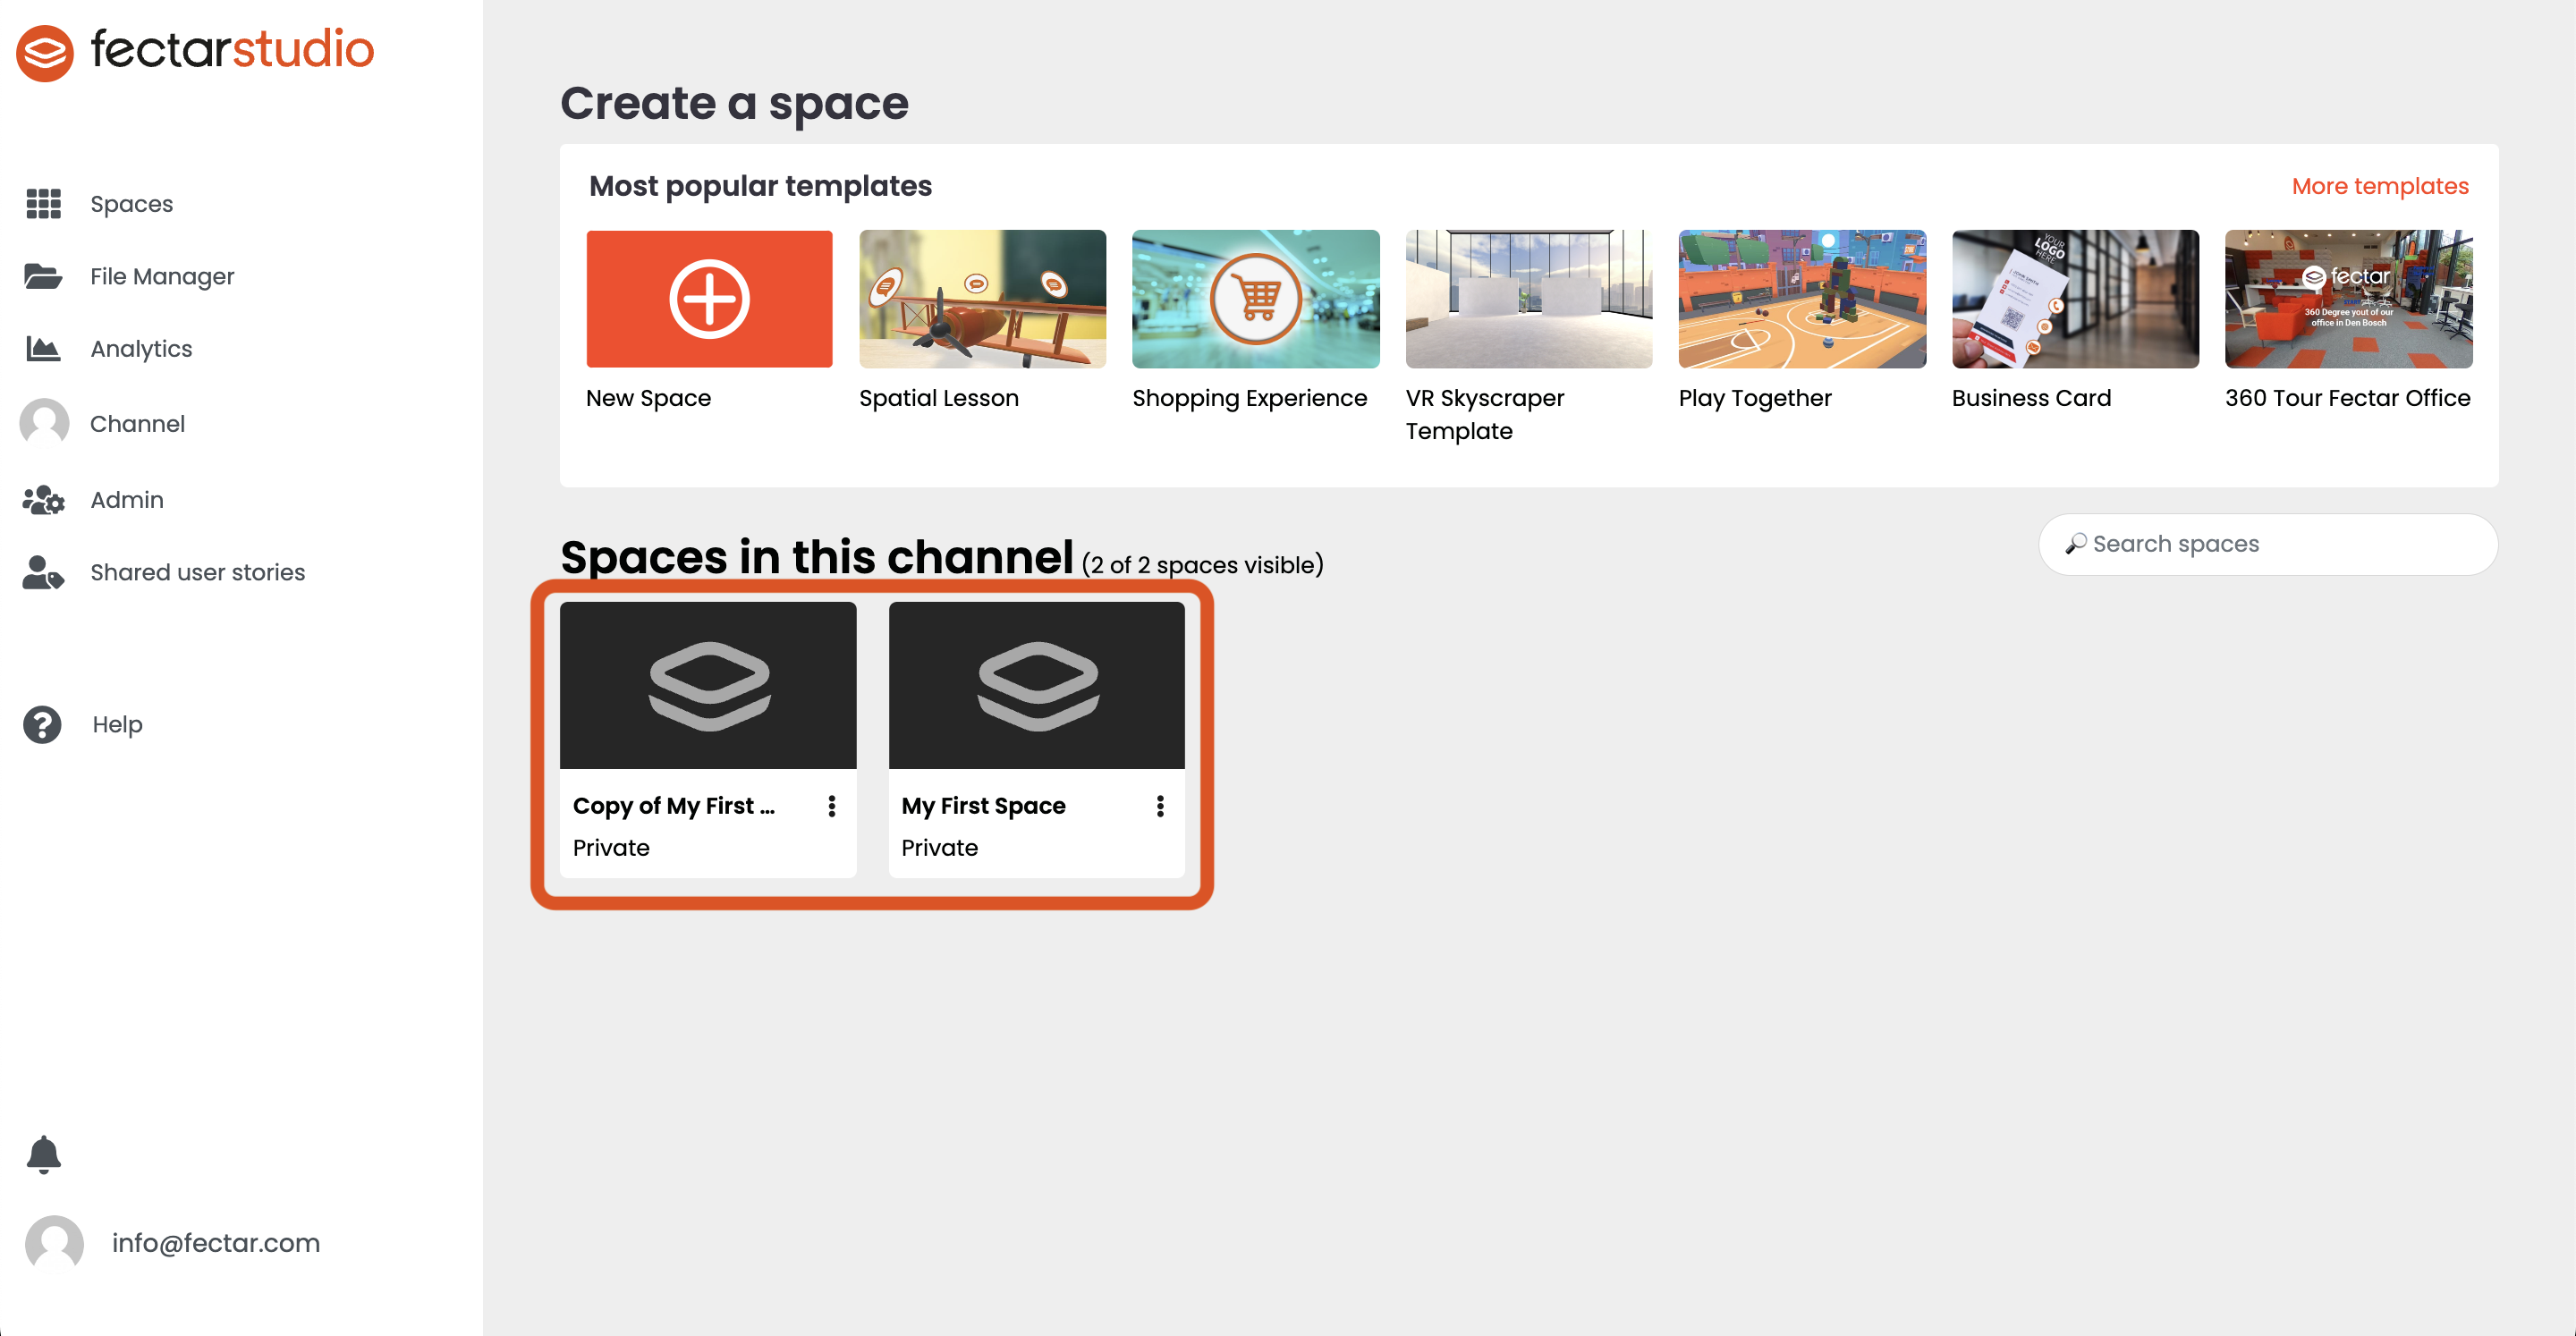The width and height of the screenshot is (2576, 1336).
Task: Open the Spaces grid icon
Action: coord(43,204)
